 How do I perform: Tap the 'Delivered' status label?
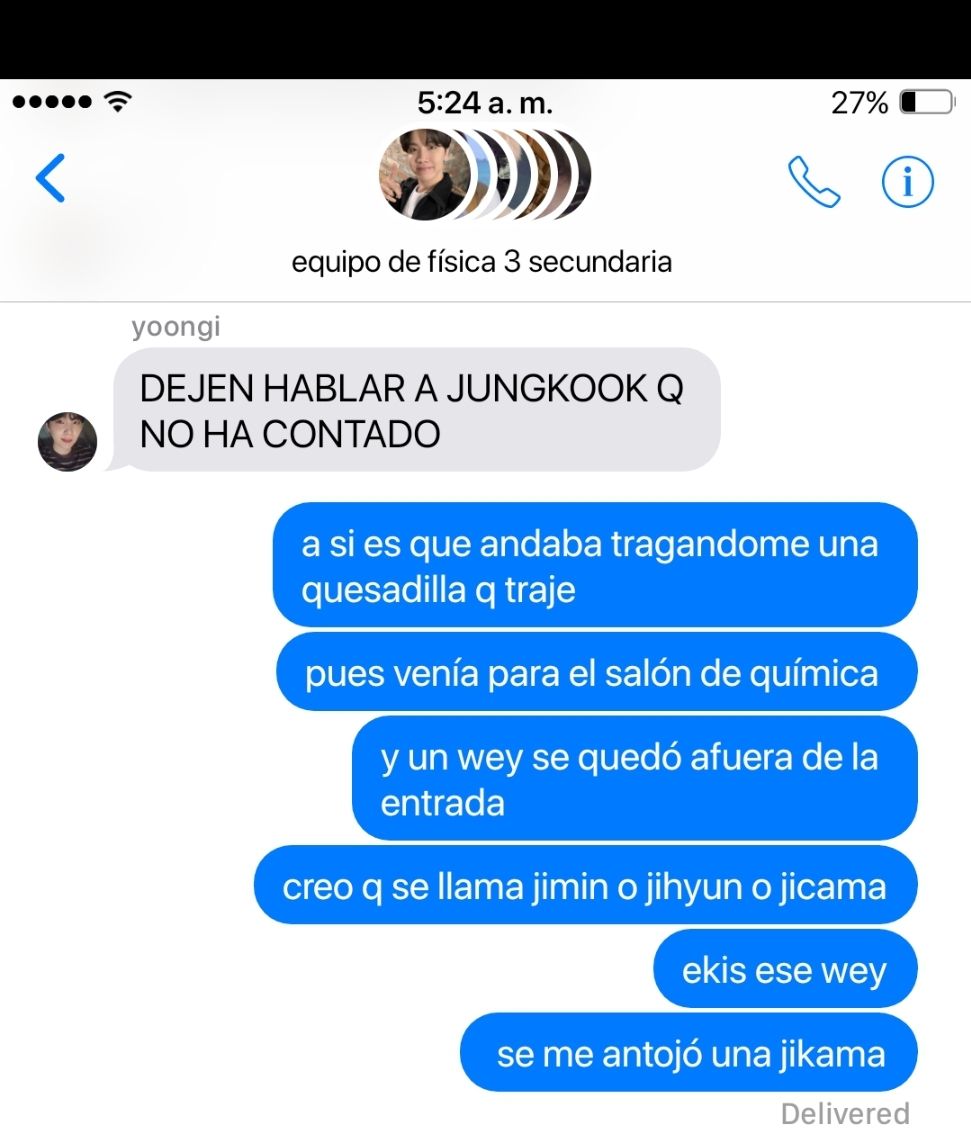845,1113
